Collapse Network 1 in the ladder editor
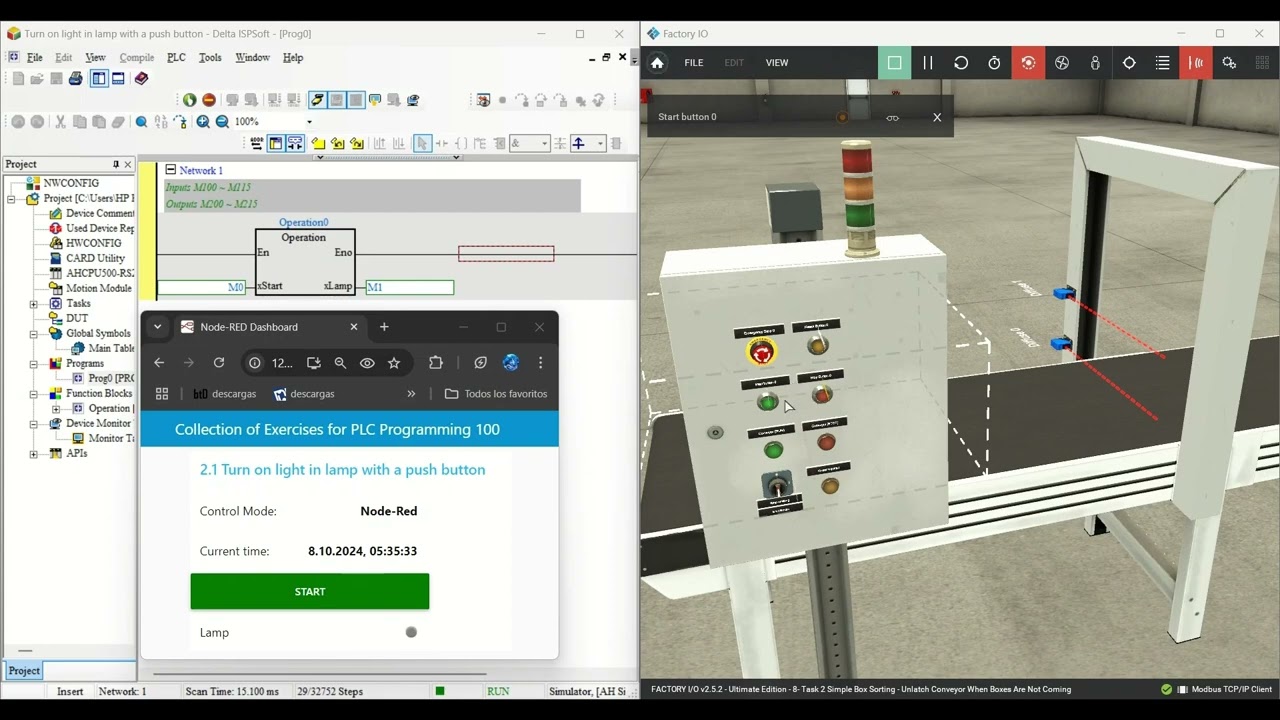Screen dimensions: 1280x720 pos(170,170)
